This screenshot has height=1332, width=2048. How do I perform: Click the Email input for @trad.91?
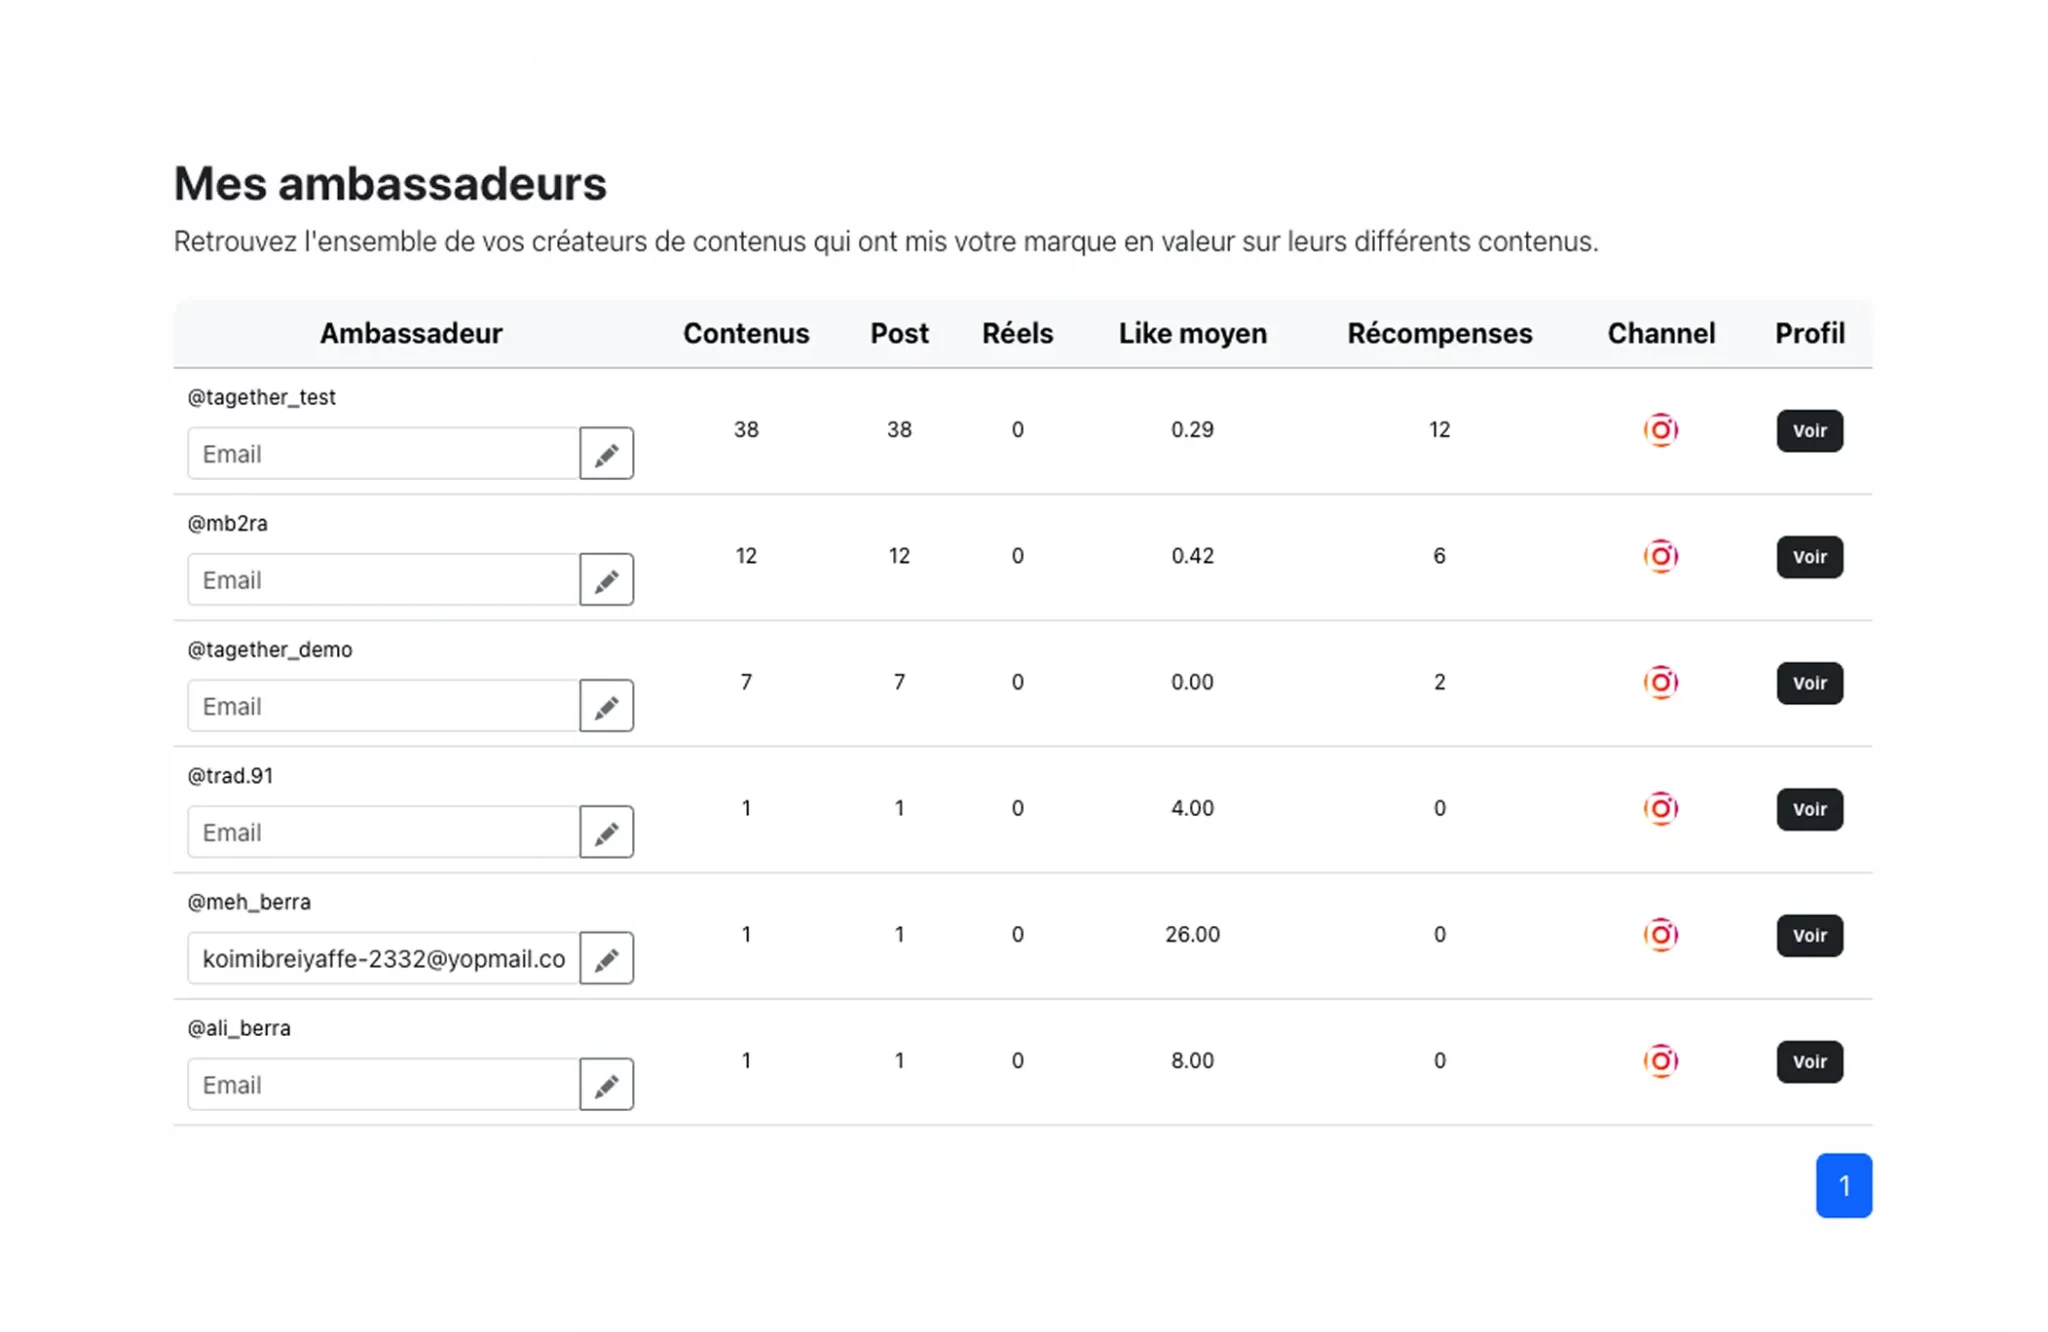pos(384,832)
